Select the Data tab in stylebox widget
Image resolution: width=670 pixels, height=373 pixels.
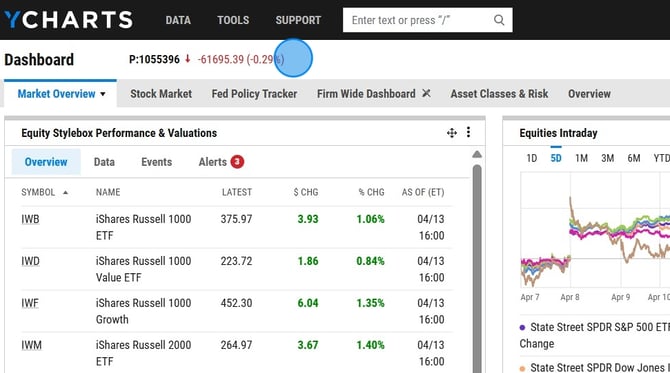click(104, 162)
